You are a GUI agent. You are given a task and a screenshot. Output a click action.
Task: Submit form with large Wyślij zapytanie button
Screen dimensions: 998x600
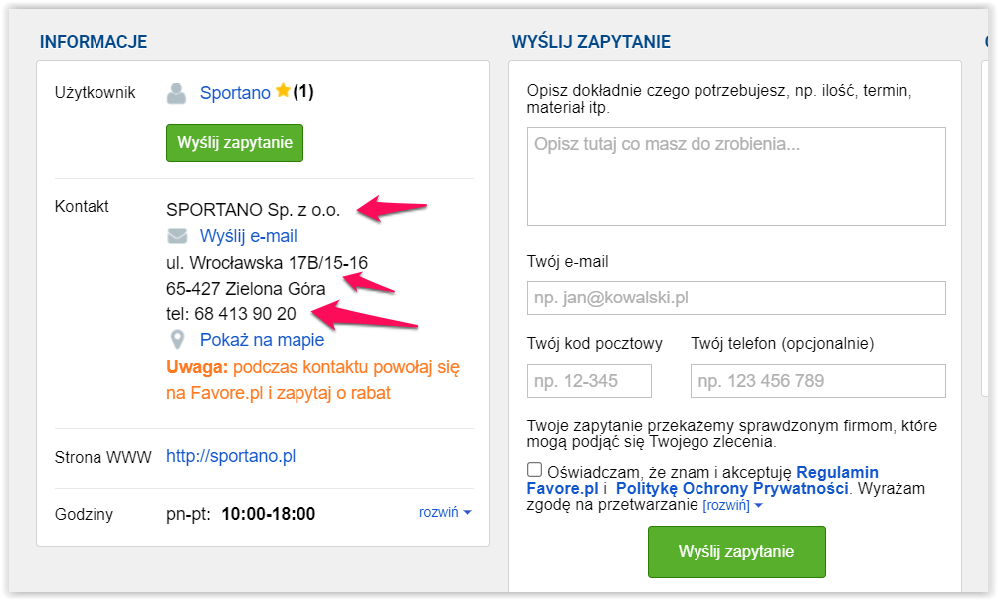736,552
